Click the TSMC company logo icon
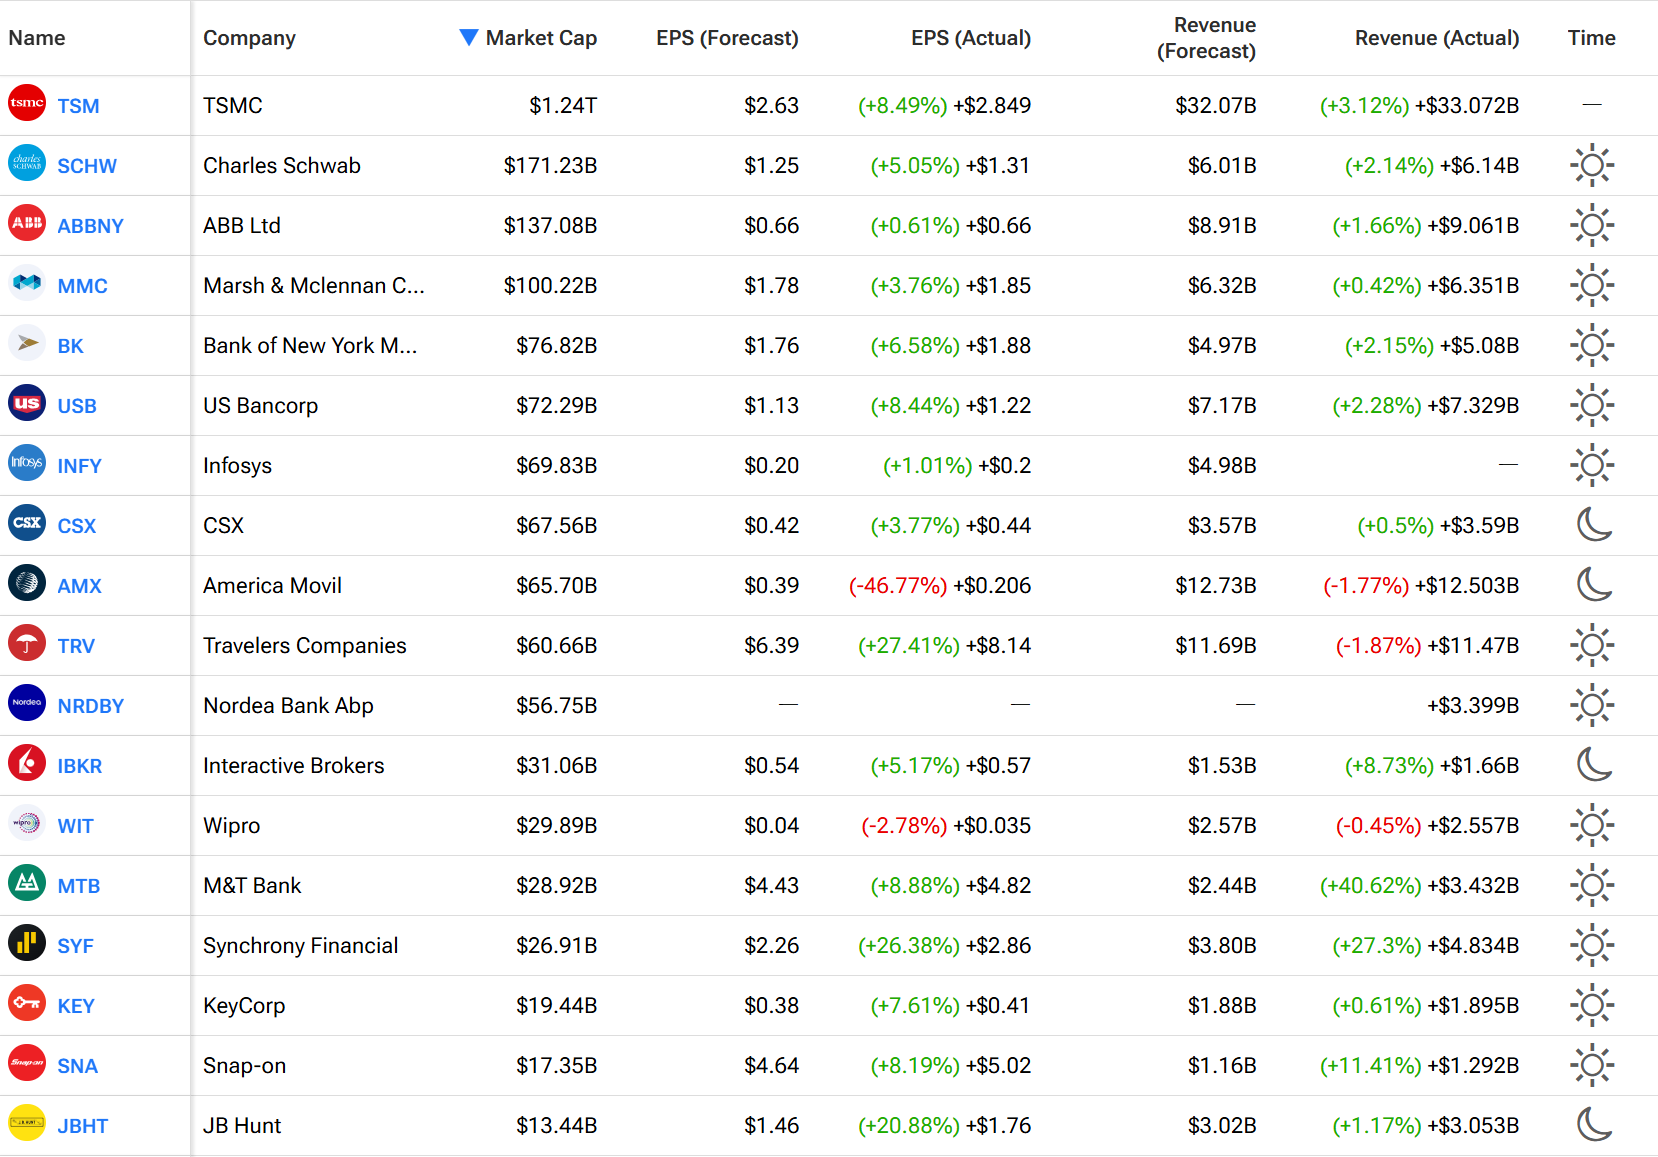1658x1157 pixels. tap(27, 103)
